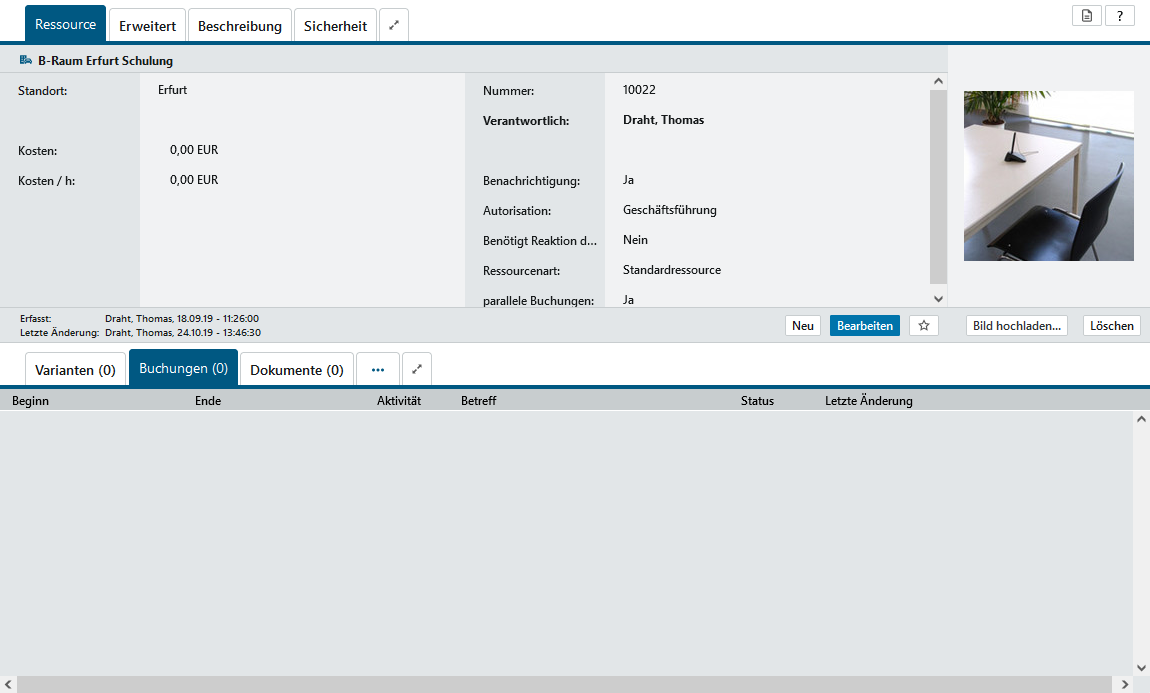The image size is (1150, 693).
Task: Open the three-dots more tabs menu
Action: tap(378, 369)
